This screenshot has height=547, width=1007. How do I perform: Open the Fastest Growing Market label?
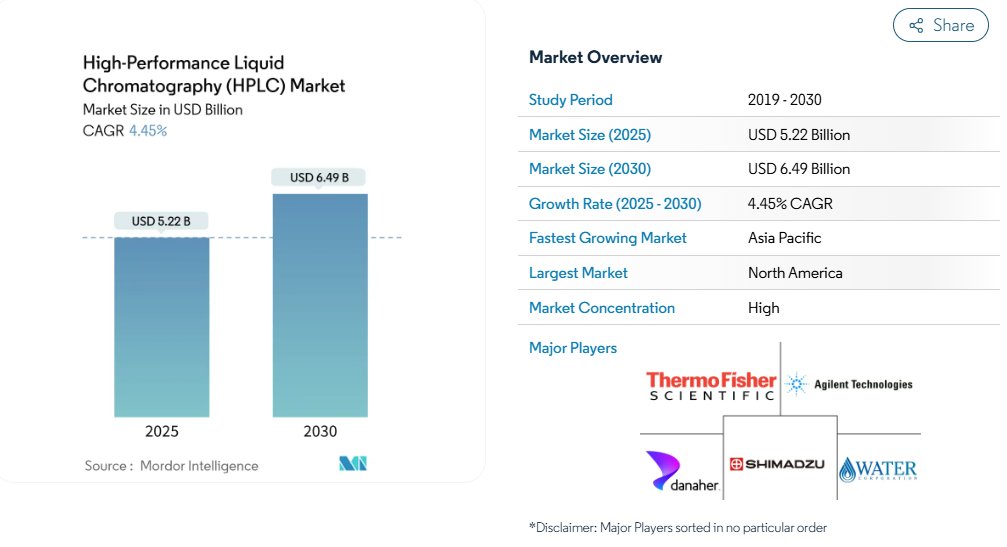[608, 238]
